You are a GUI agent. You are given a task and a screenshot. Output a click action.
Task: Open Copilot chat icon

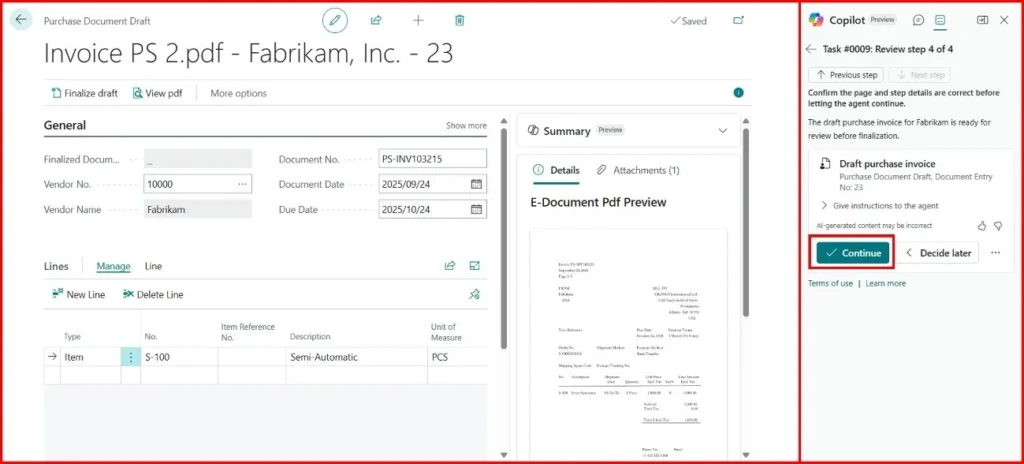coord(918,20)
